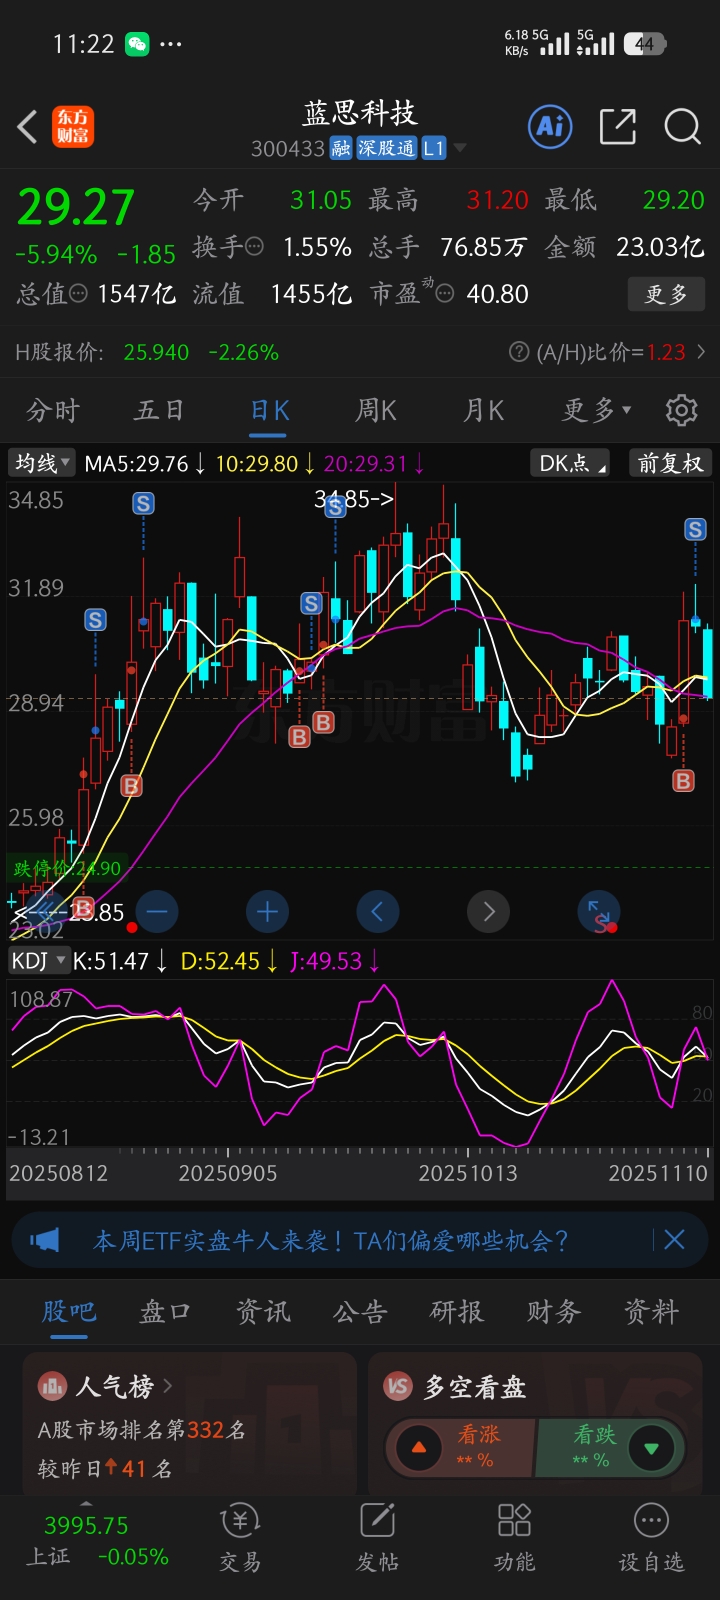The height and width of the screenshot is (1600, 720).
Task: Open the 股吧 tab
Action: [69, 1311]
